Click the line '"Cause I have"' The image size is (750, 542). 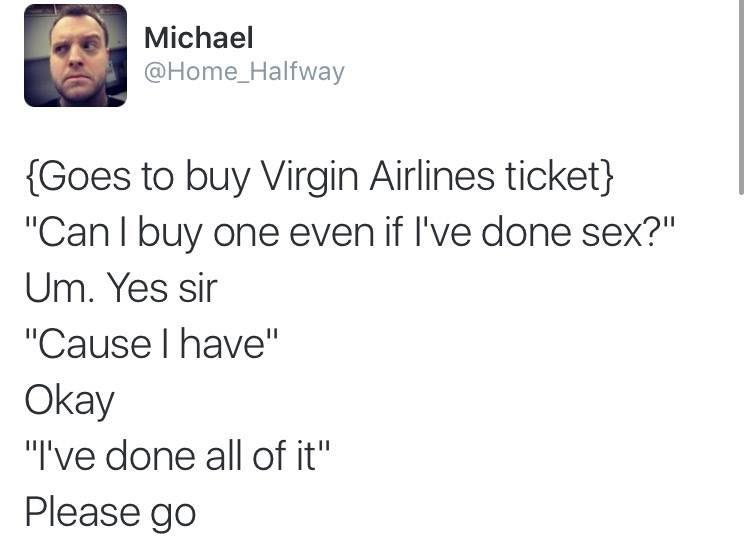click(151, 344)
